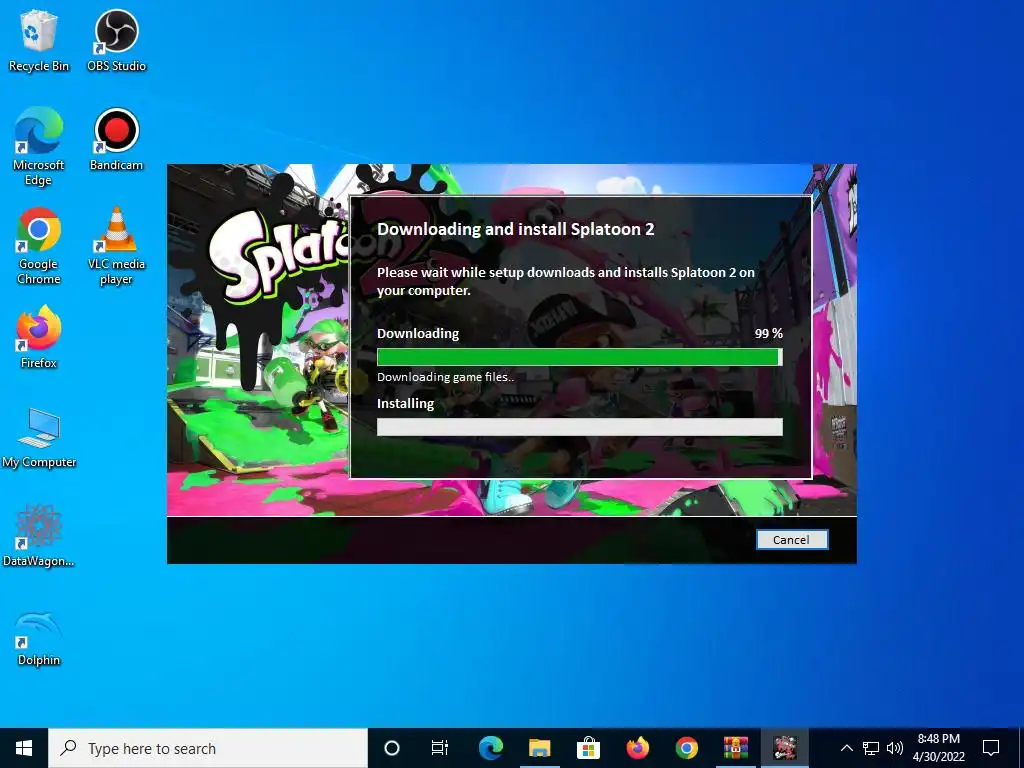Viewport: 1024px width, 768px height.
Task: Click the 'Downloading game files..' status text
Action: tap(445, 377)
